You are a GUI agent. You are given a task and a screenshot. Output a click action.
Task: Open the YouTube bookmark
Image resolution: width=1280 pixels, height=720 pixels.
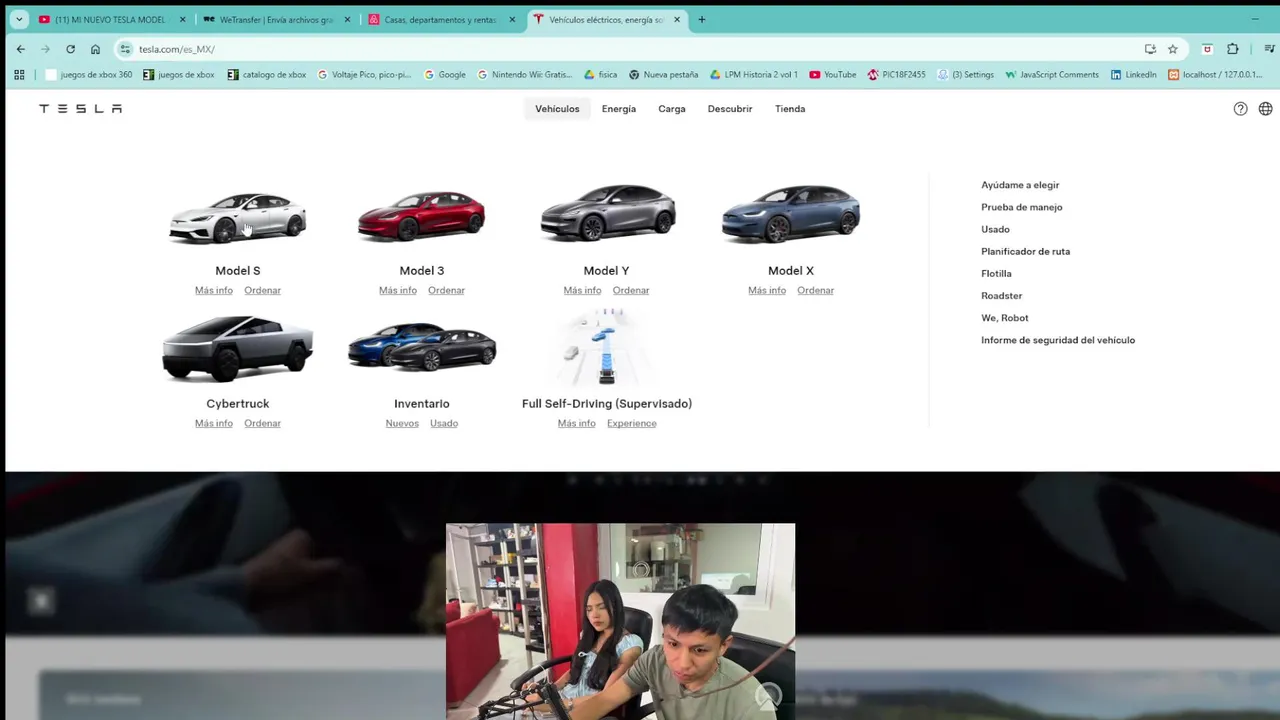tap(833, 74)
